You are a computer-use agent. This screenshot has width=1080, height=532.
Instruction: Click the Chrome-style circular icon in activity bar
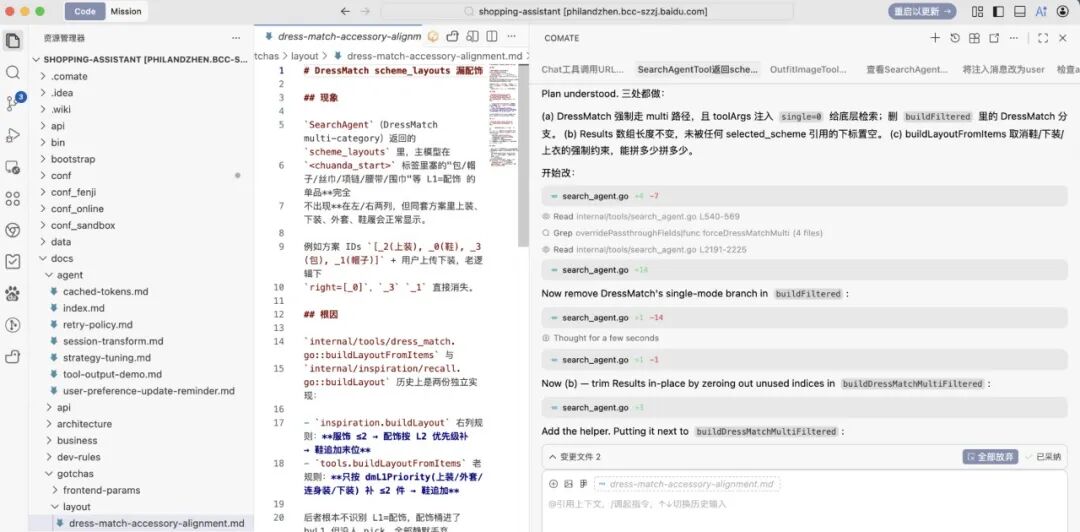(13, 230)
